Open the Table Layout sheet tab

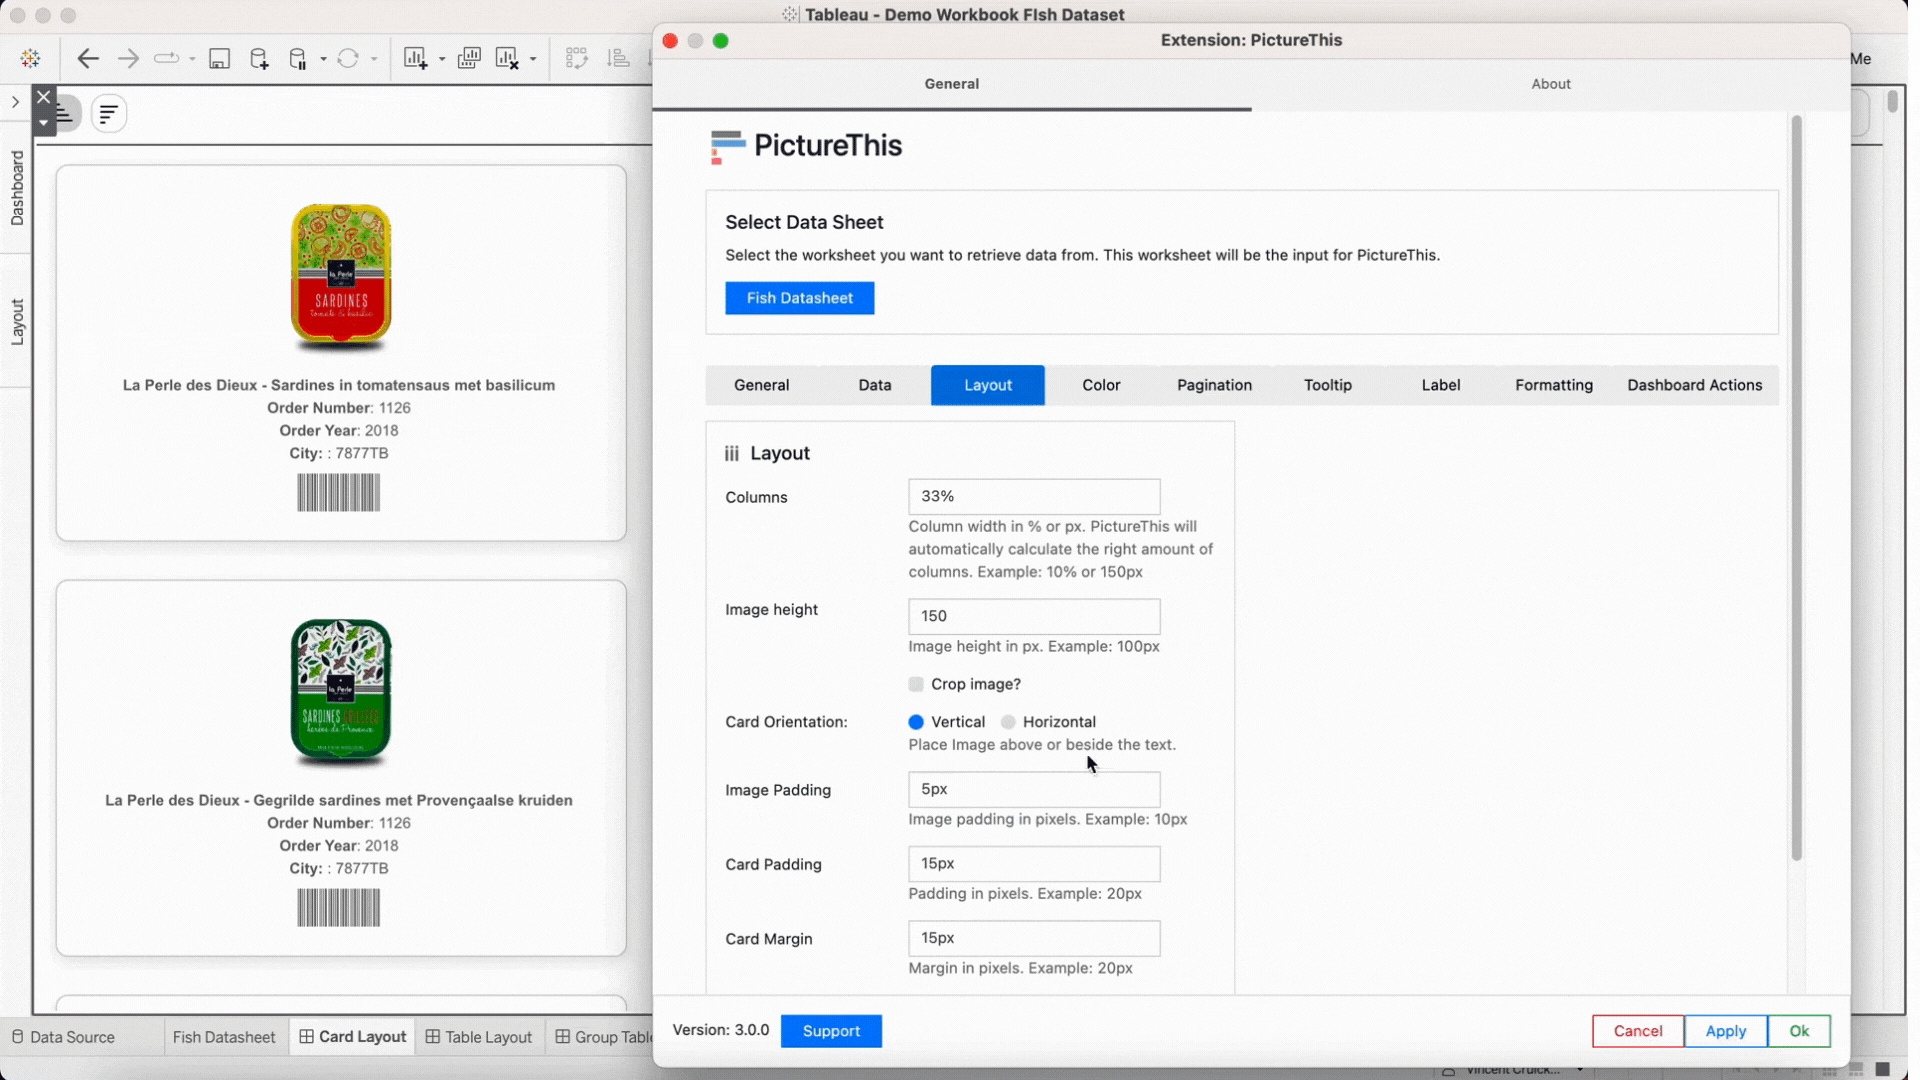pyautogui.click(x=479, y=1038)
